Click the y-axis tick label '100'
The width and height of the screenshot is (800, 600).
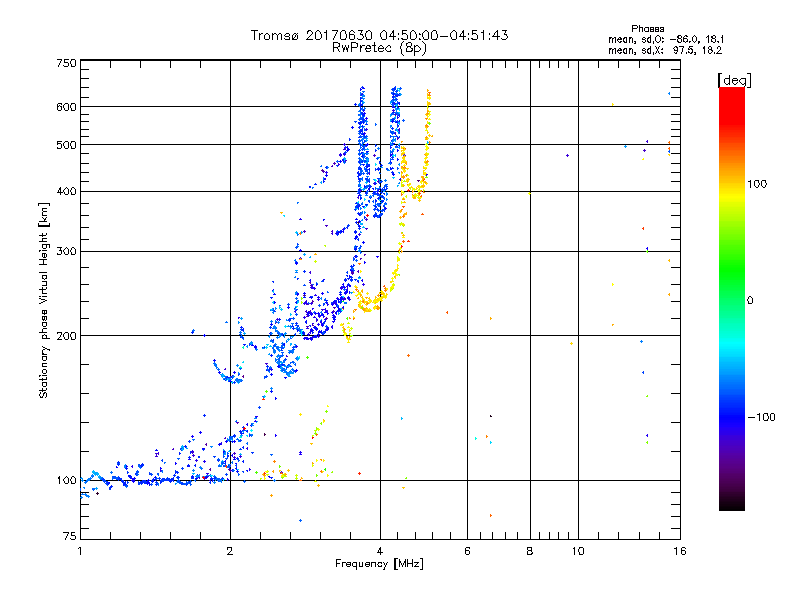pos(66,480)
